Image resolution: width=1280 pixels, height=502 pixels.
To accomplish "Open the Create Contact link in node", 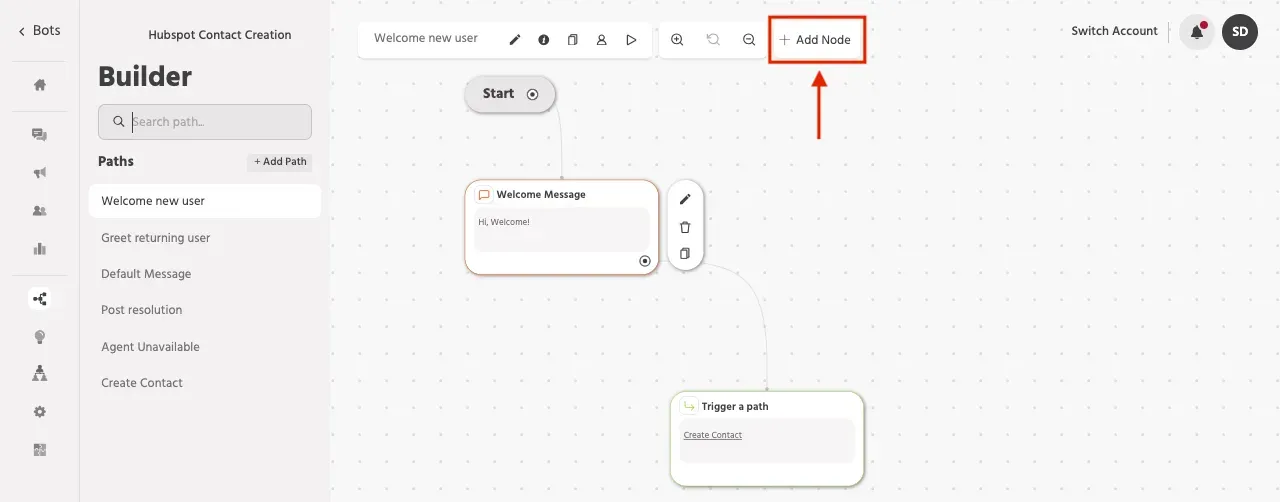I will (713, 435).
